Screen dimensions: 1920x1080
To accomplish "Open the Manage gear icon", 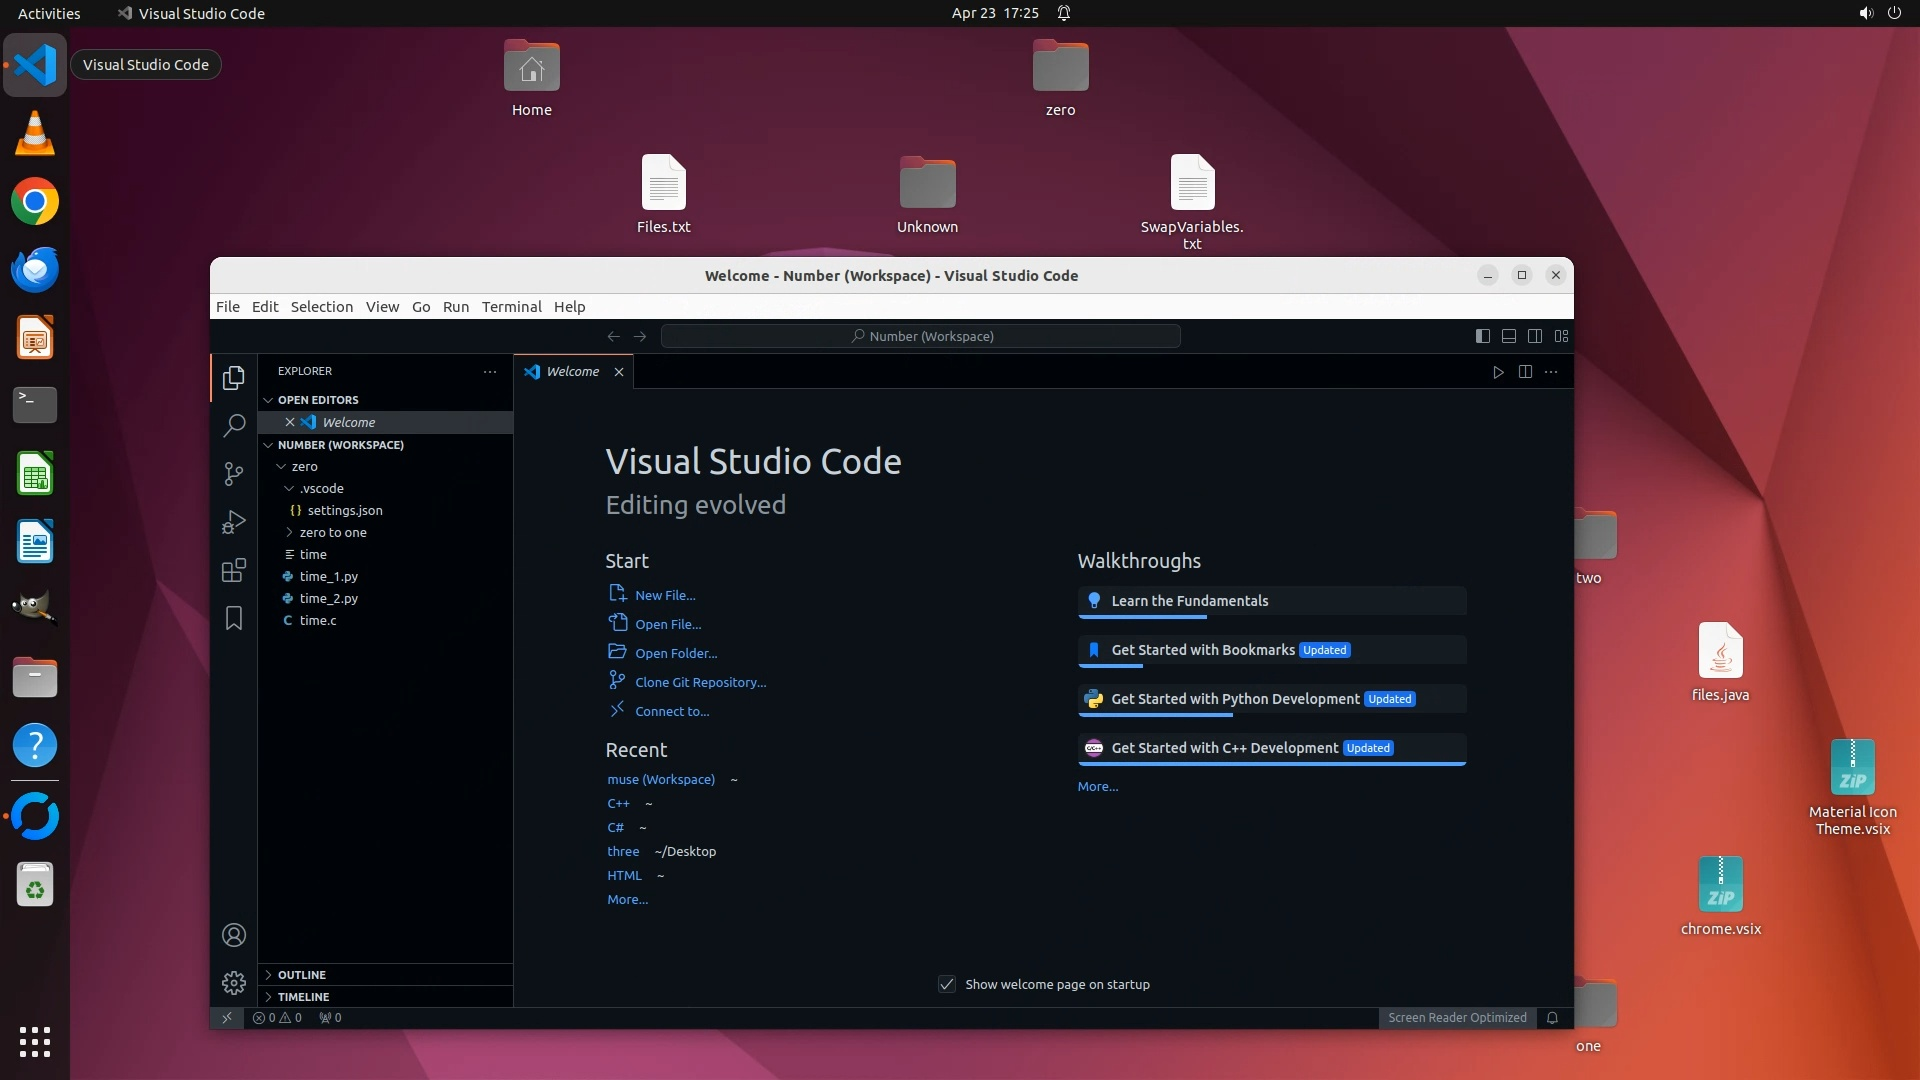I will click(233, 983).
